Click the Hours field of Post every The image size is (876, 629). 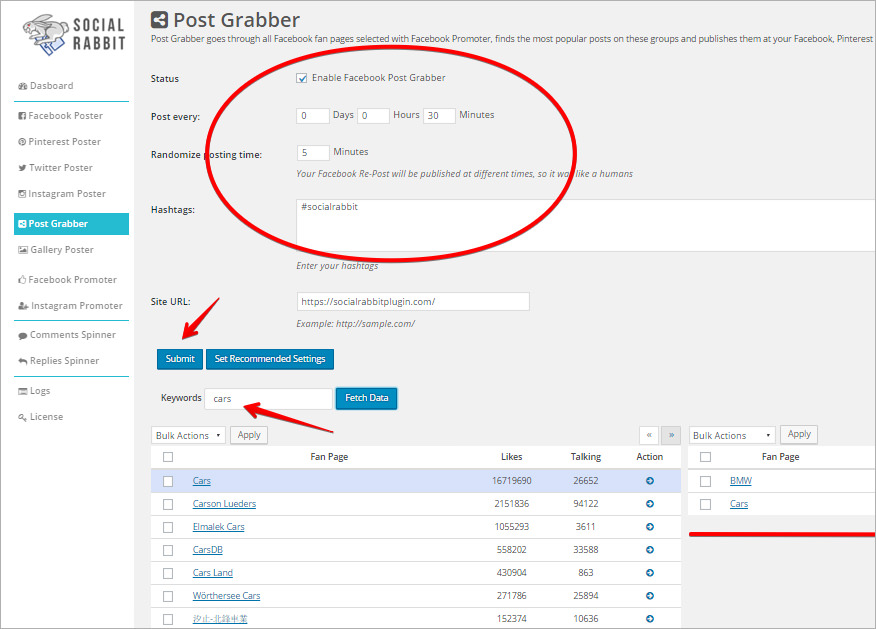tap(373, 116)
